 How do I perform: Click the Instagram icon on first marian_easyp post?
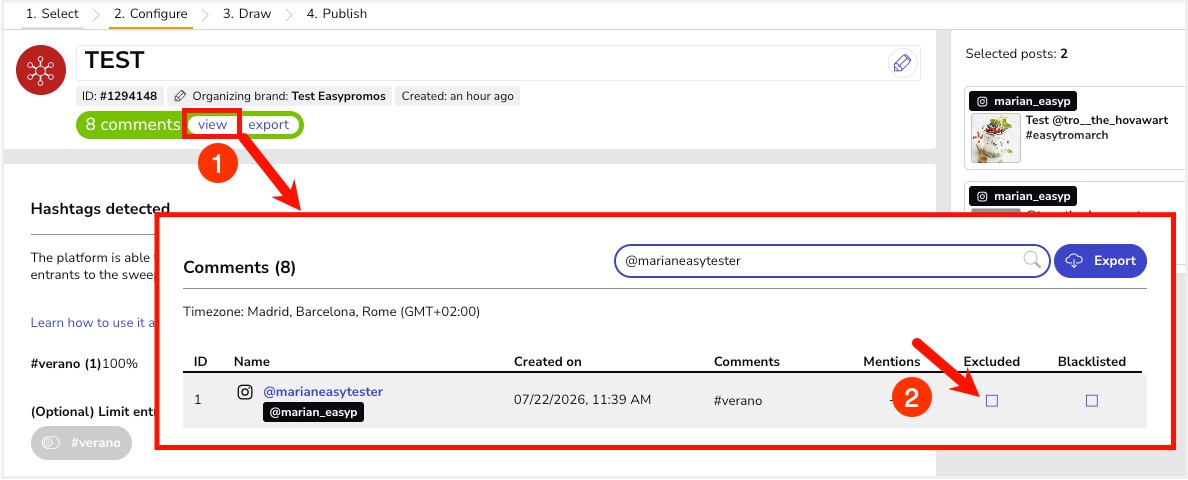coord(982,101)
